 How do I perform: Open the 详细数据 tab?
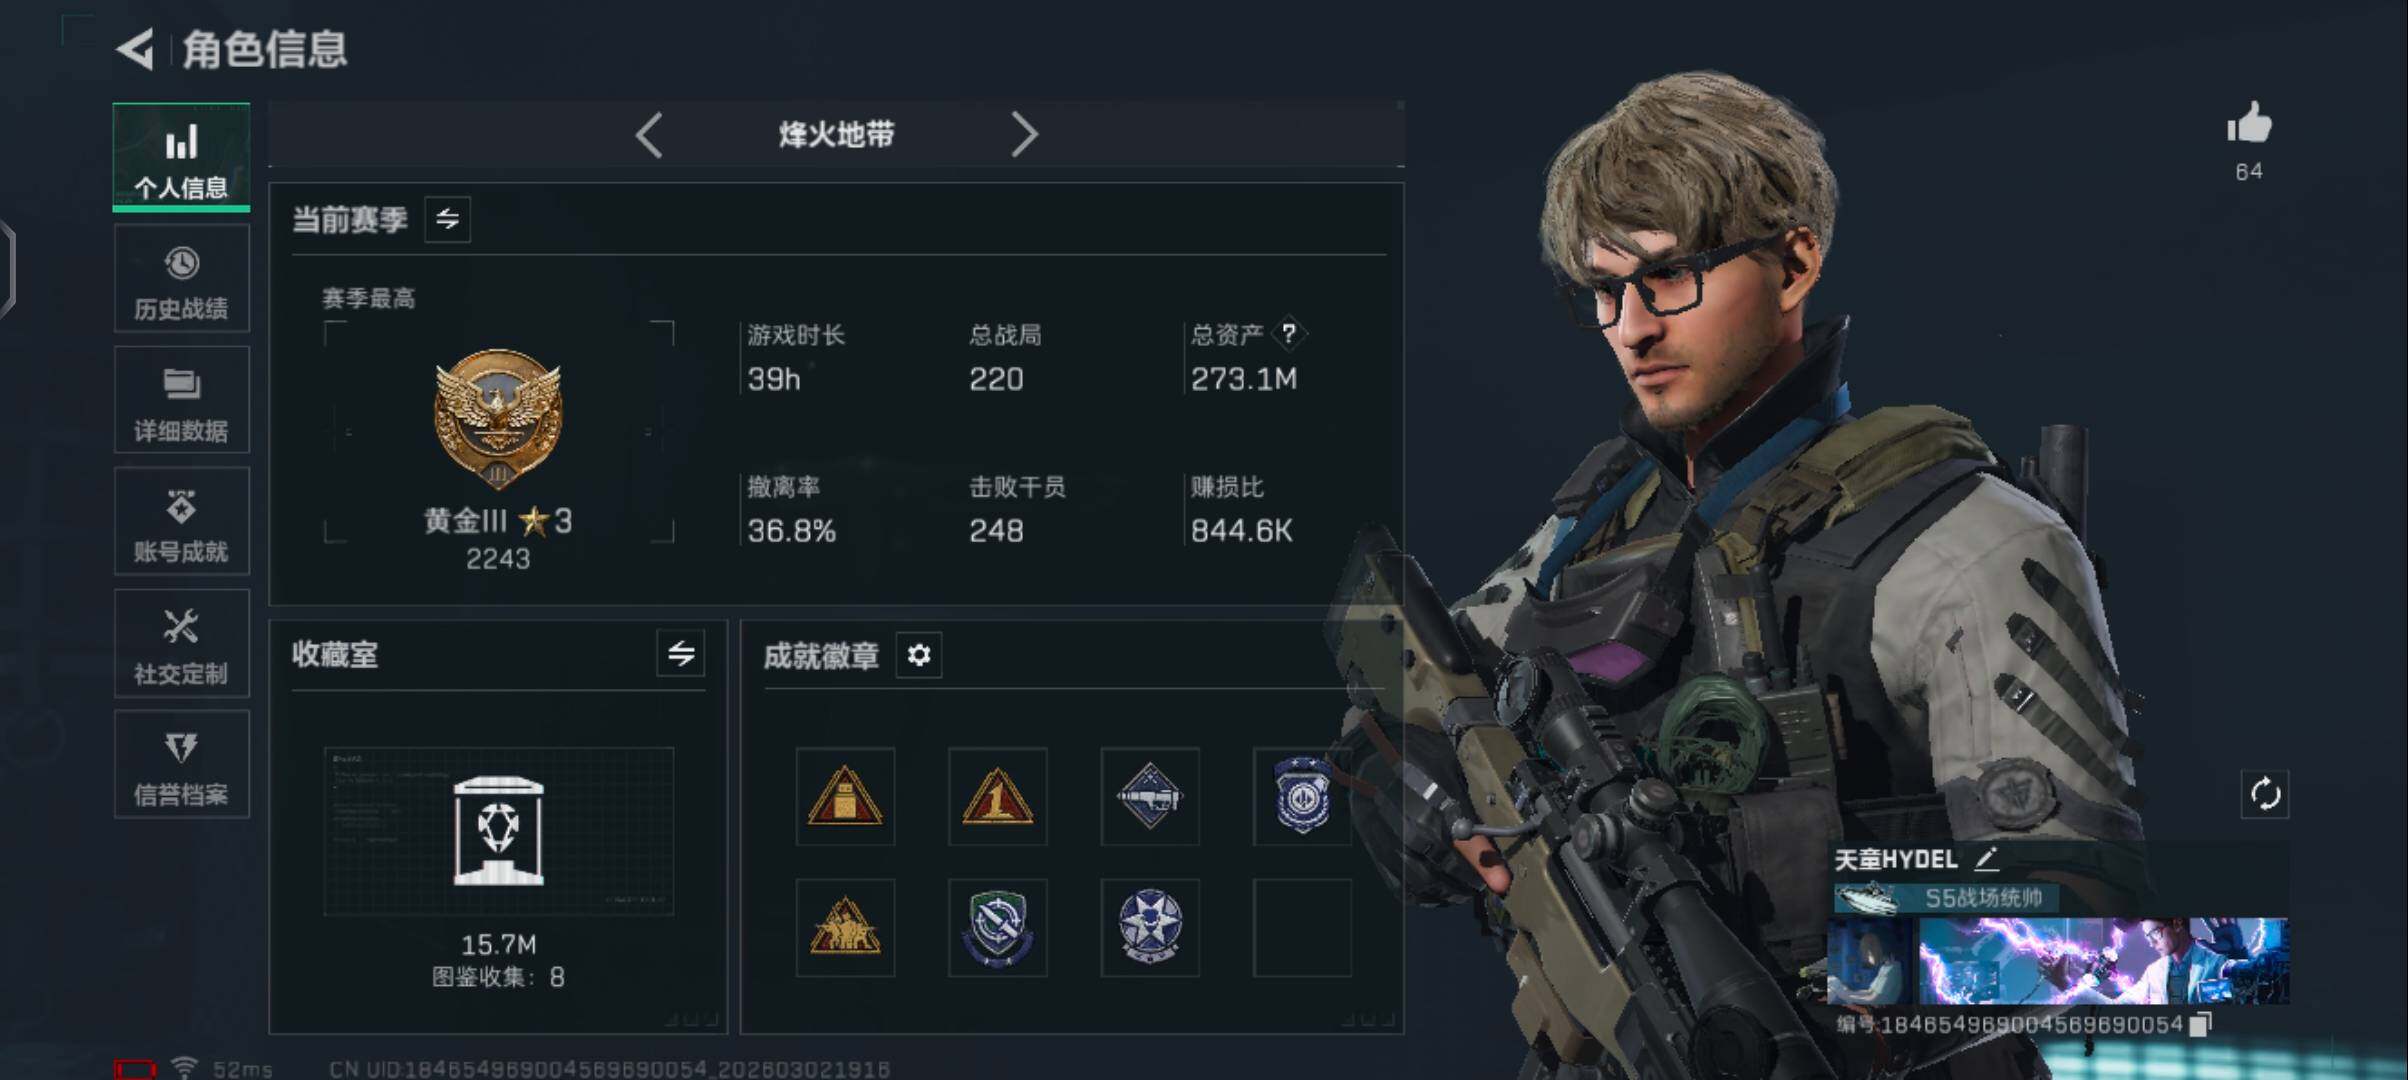tap(182, 400)
